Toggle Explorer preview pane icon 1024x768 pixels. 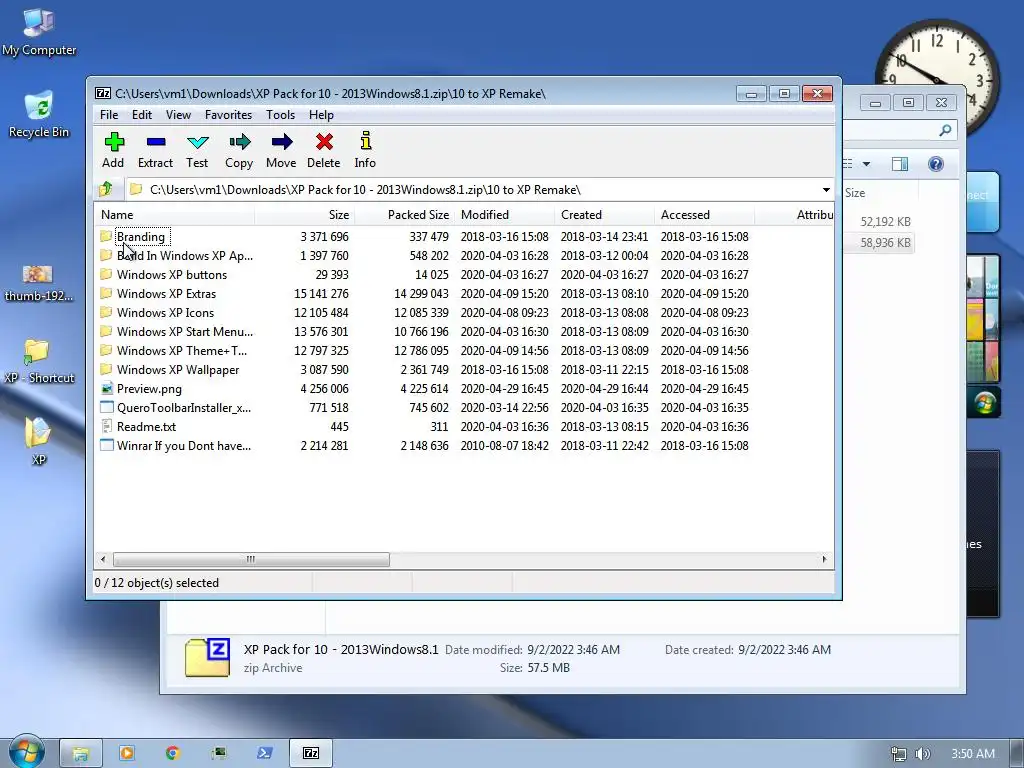(900, 164)
